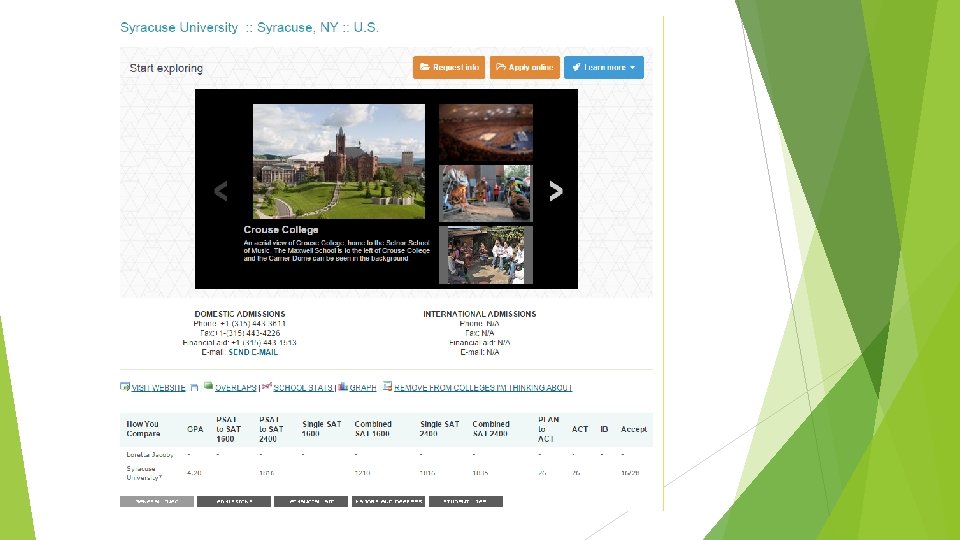This screenshot has width=960, height=540.
Task: Click the PLAN to ACT column header
Action: [548, 429]
